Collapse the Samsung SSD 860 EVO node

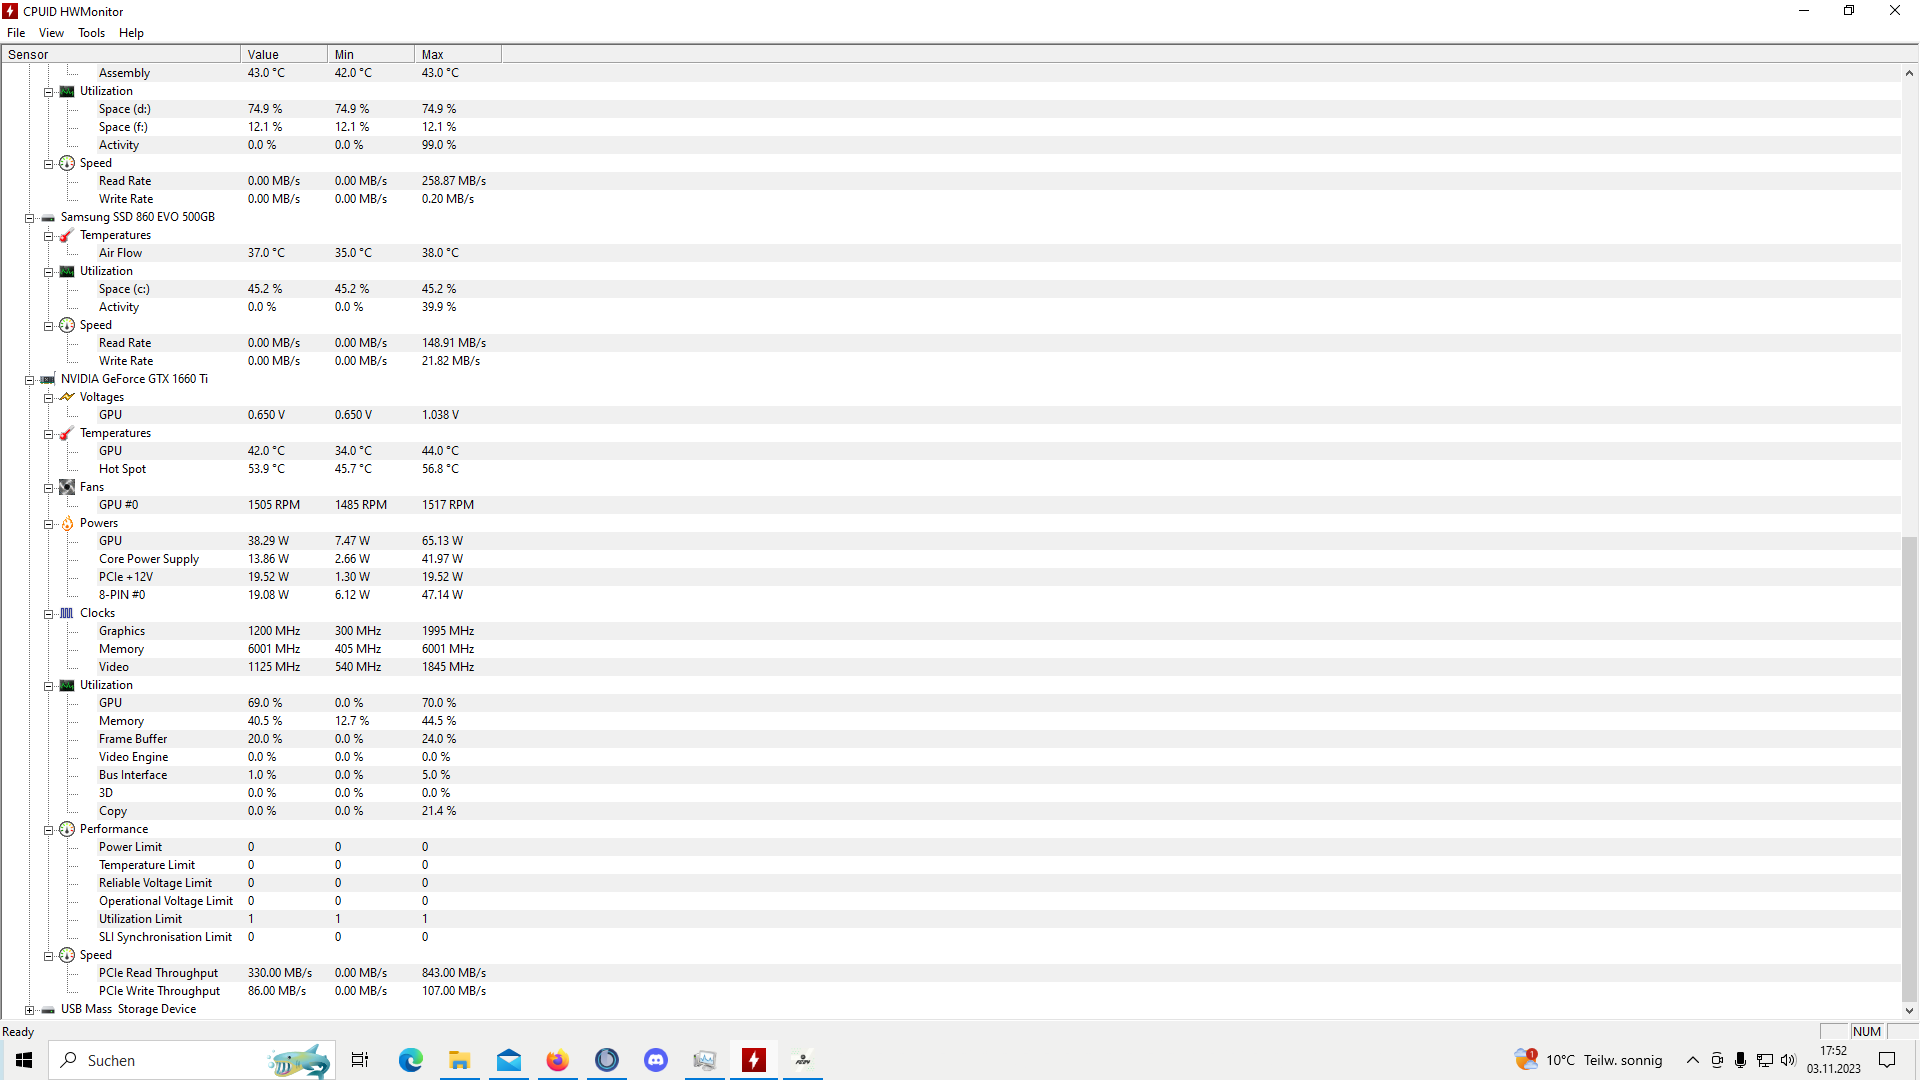tap(30, 218)
